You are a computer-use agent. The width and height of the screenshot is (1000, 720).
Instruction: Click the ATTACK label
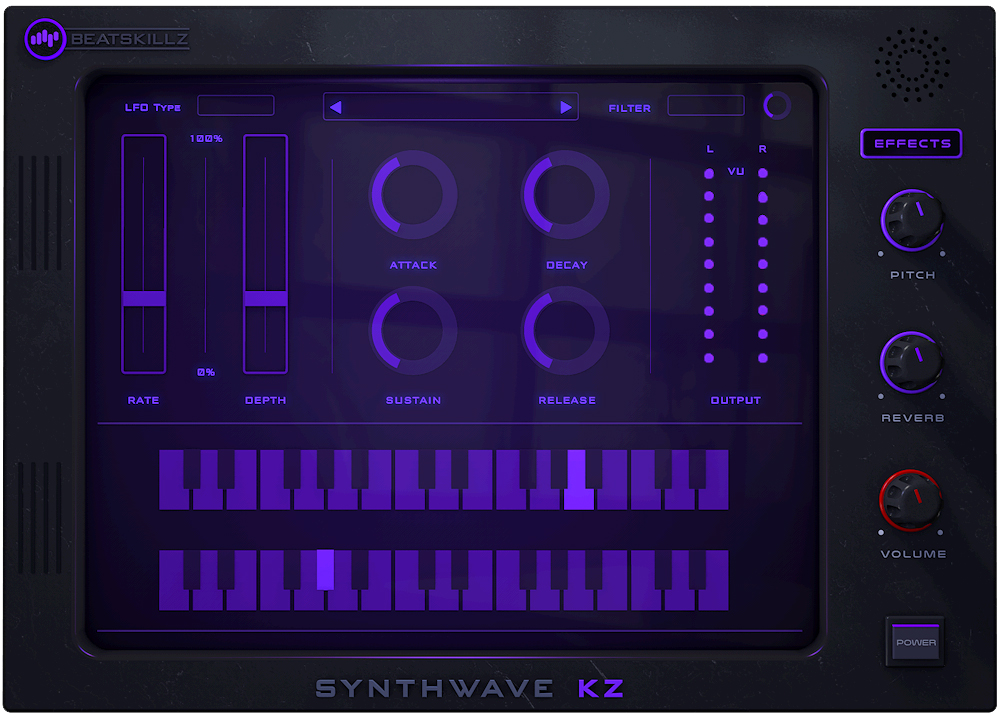pyautogui.click(x=413, y=265)
